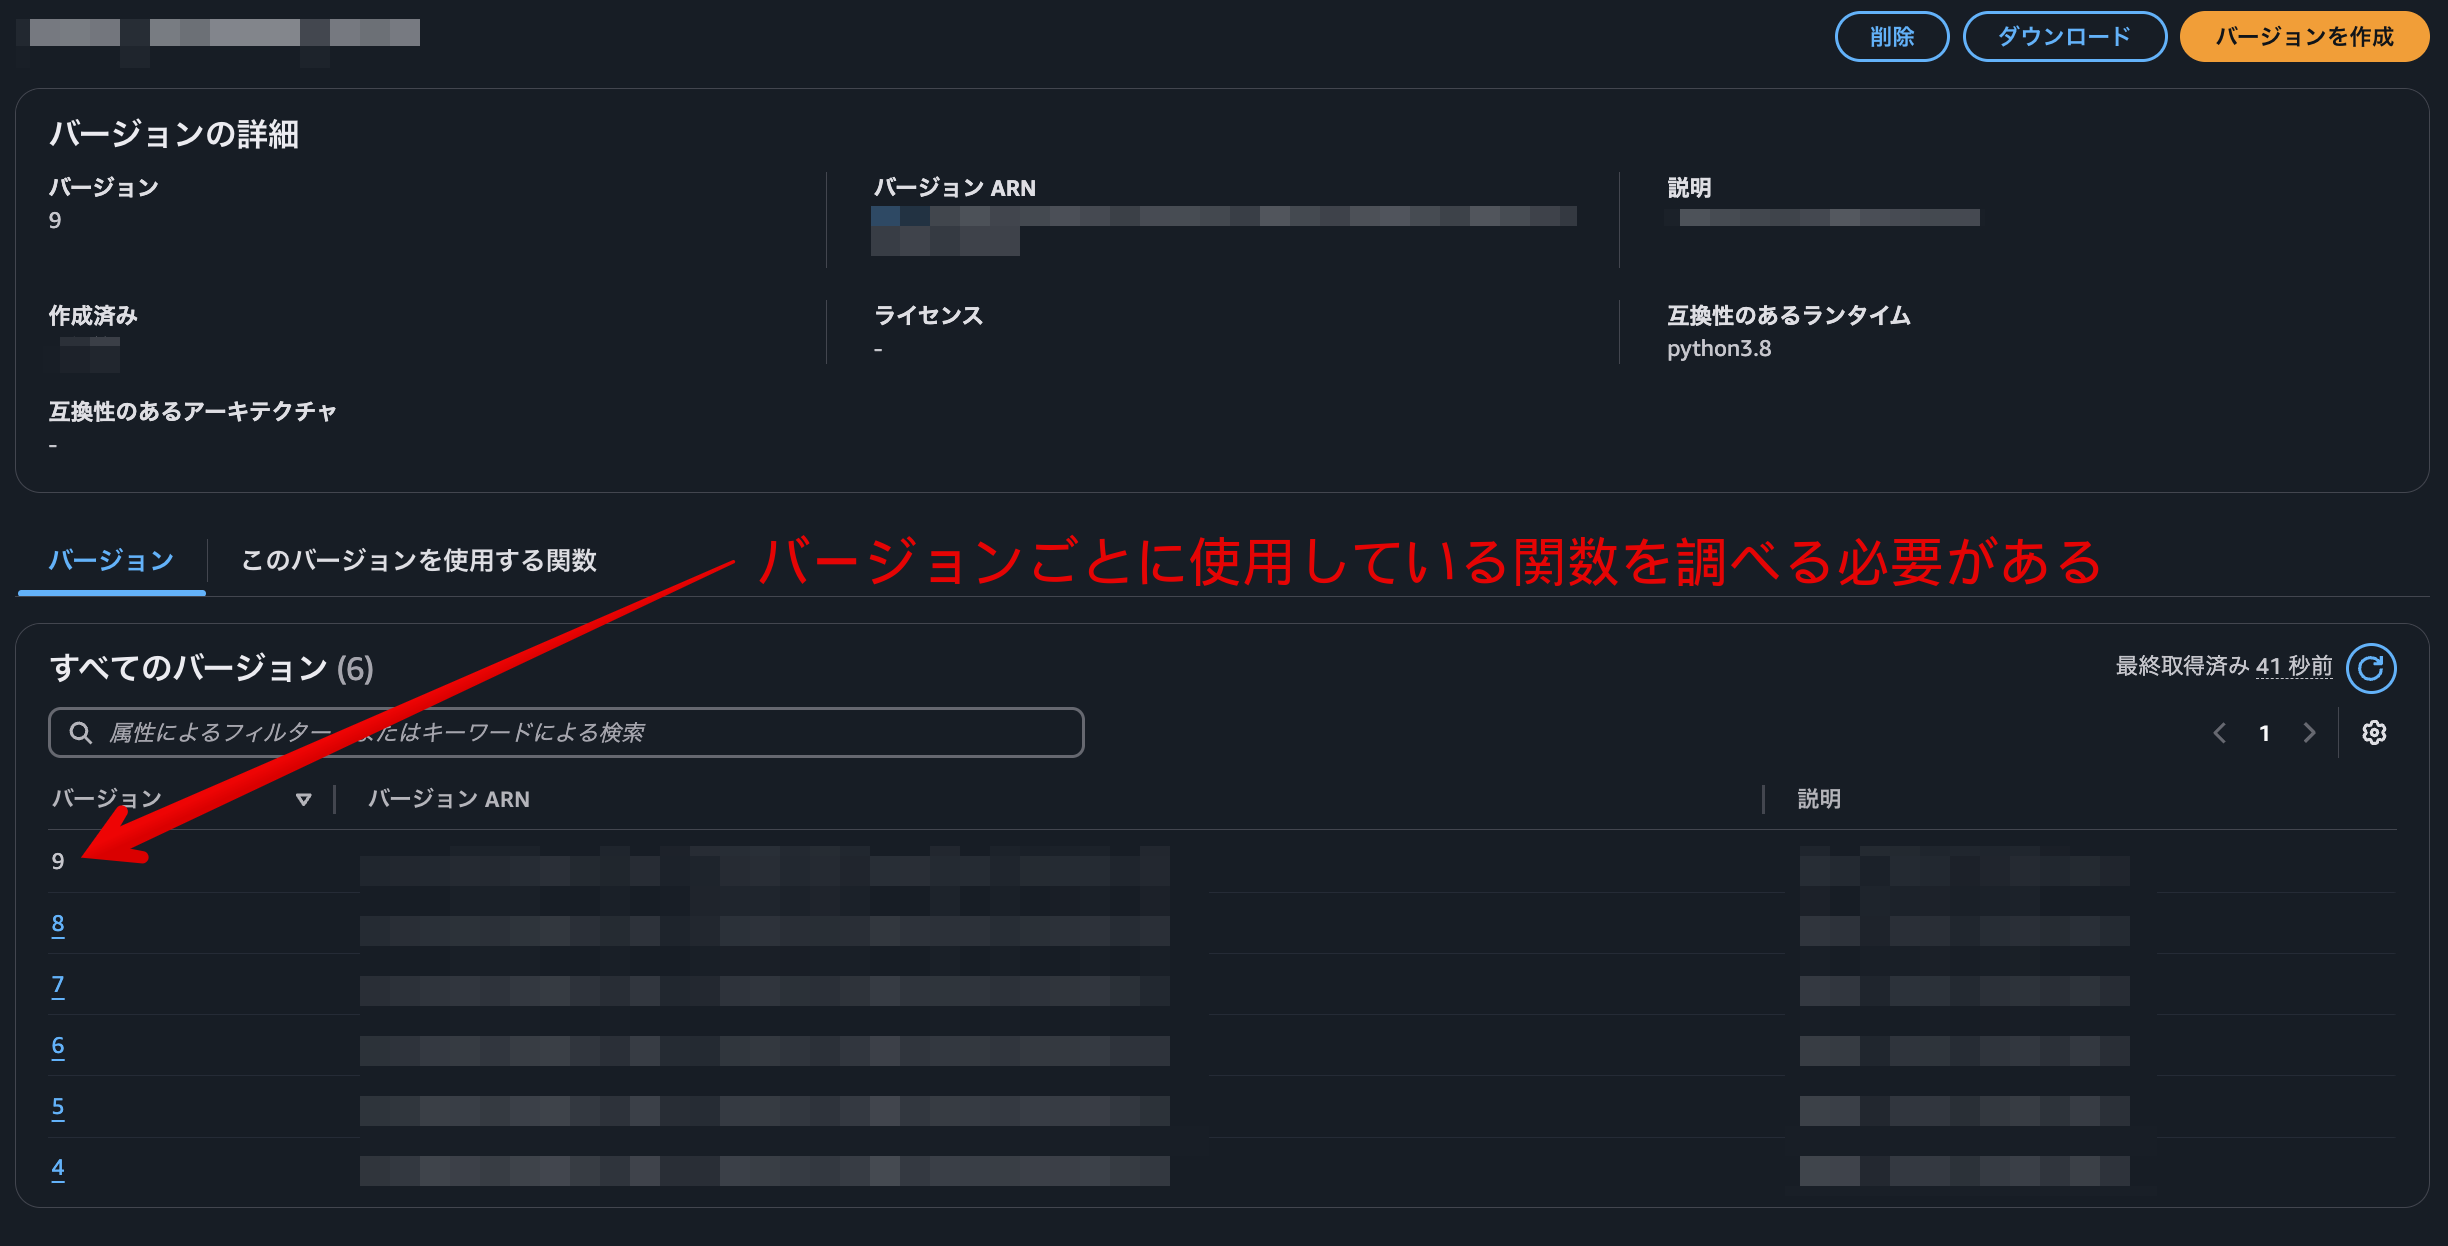Select page 1 in pagination

click(x=2264, y=732)
